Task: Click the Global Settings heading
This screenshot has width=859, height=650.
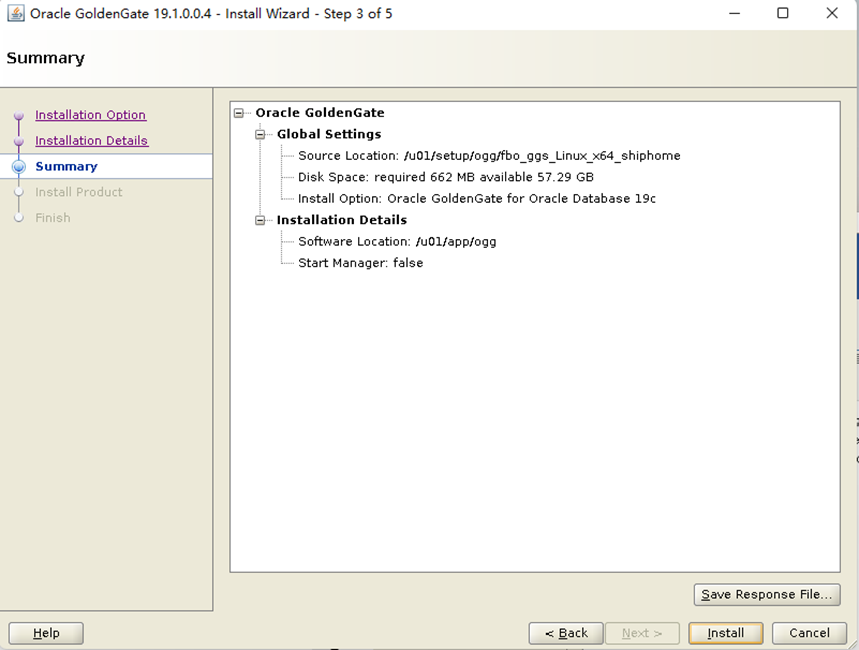Action: tap(329, 134)
